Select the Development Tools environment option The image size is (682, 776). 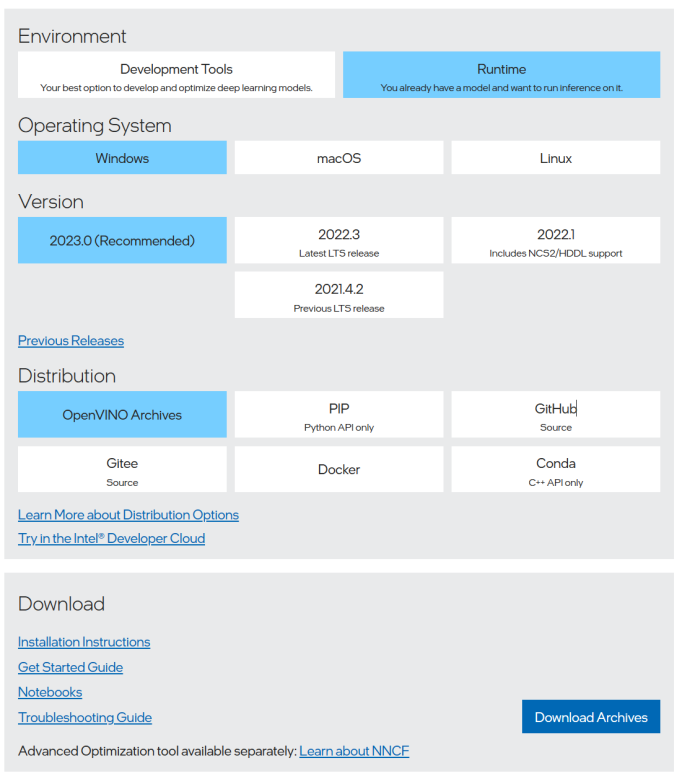point(176,75)
